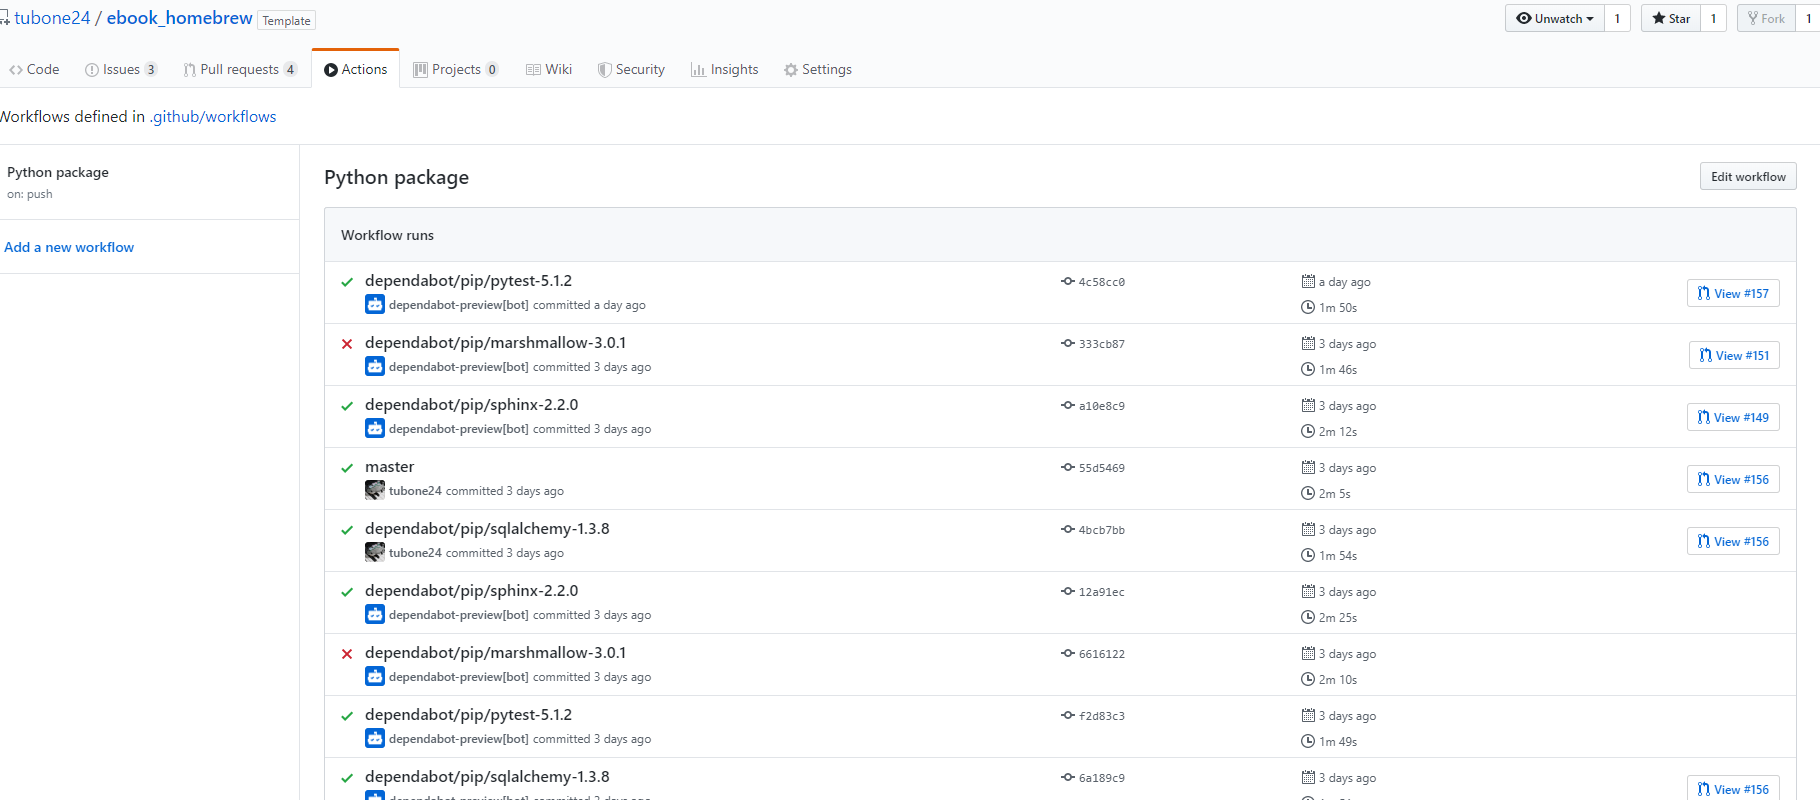Open the .github/workflows link
The image size is (1820, 800).
pyautogui.click(x=213, y=116)
